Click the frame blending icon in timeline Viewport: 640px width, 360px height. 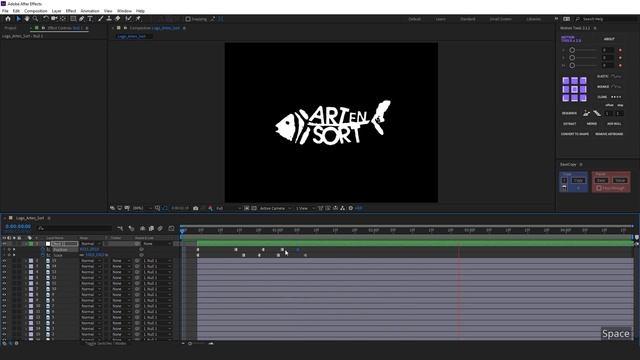point(151,229)
